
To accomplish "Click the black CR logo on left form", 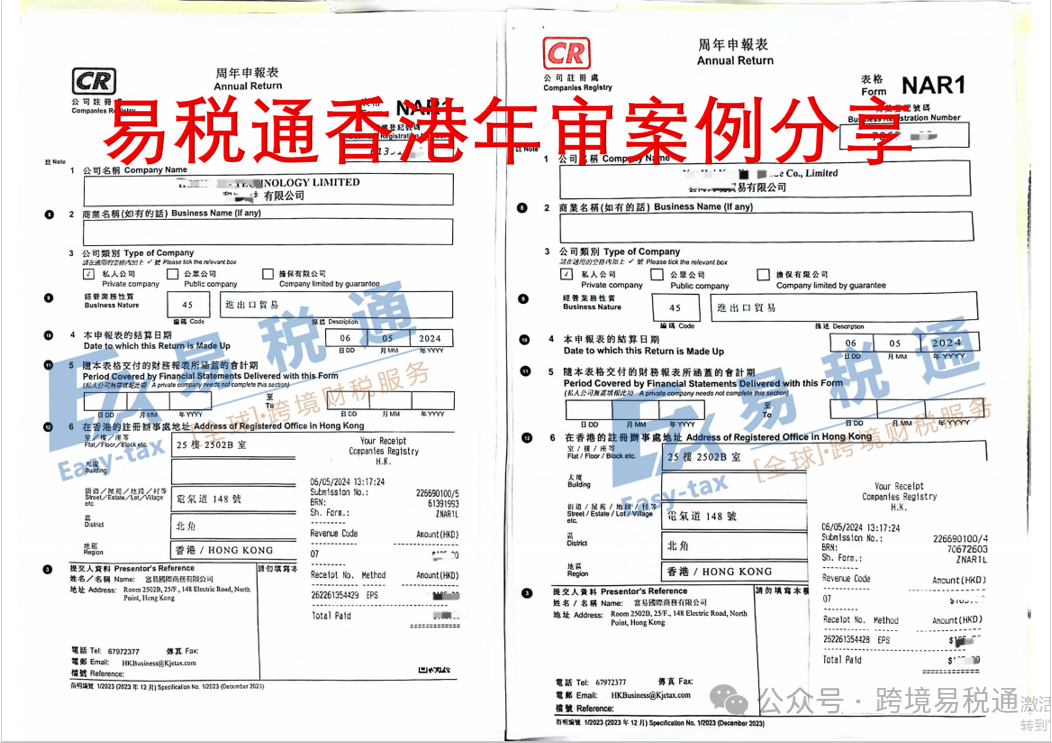I will (x=94, y=82).
